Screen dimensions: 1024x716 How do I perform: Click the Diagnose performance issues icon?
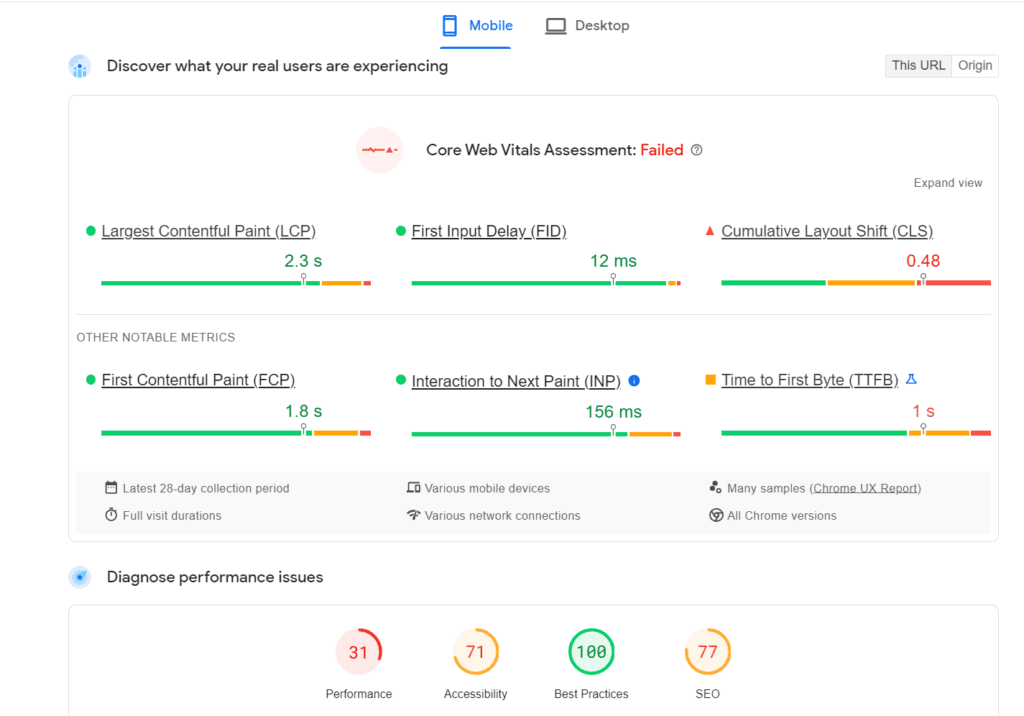80,577
